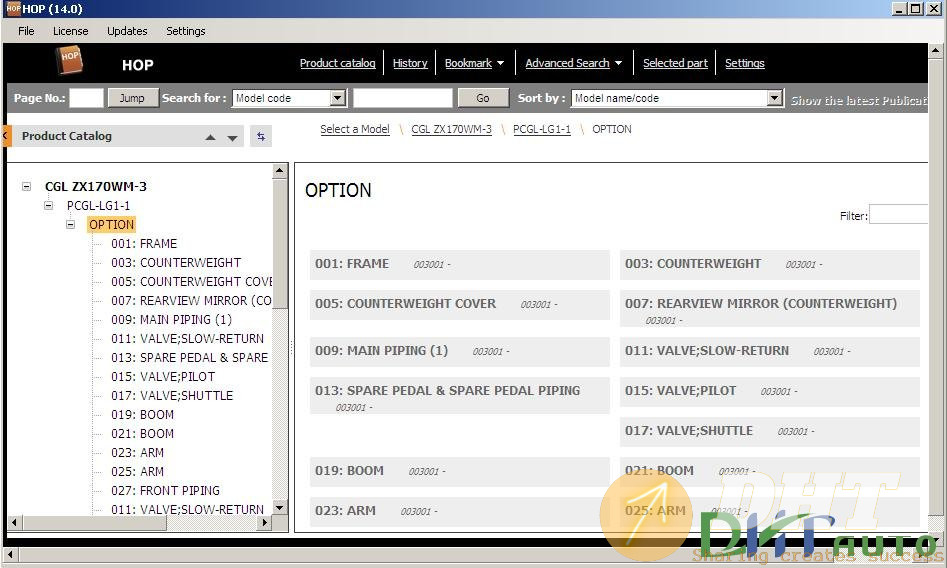Click the HOP book logo icon

click(x=69, y=60)
